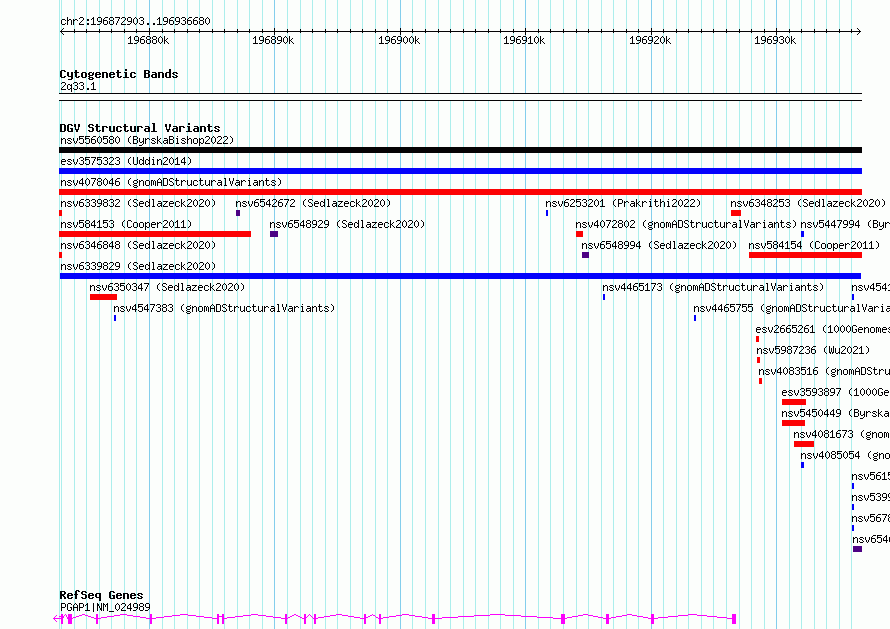The width and height of the screenshot is (890, 629).
Task: Click the 196900k ruler tick label
Action: [x=399, y=40]
